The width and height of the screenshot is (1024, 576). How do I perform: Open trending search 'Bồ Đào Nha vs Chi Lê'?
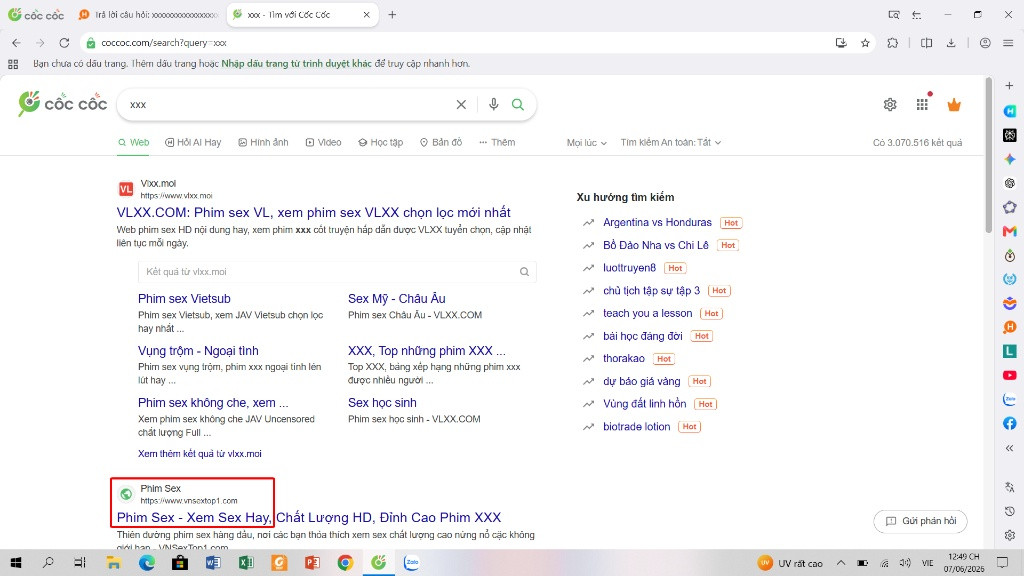[656, 246]
